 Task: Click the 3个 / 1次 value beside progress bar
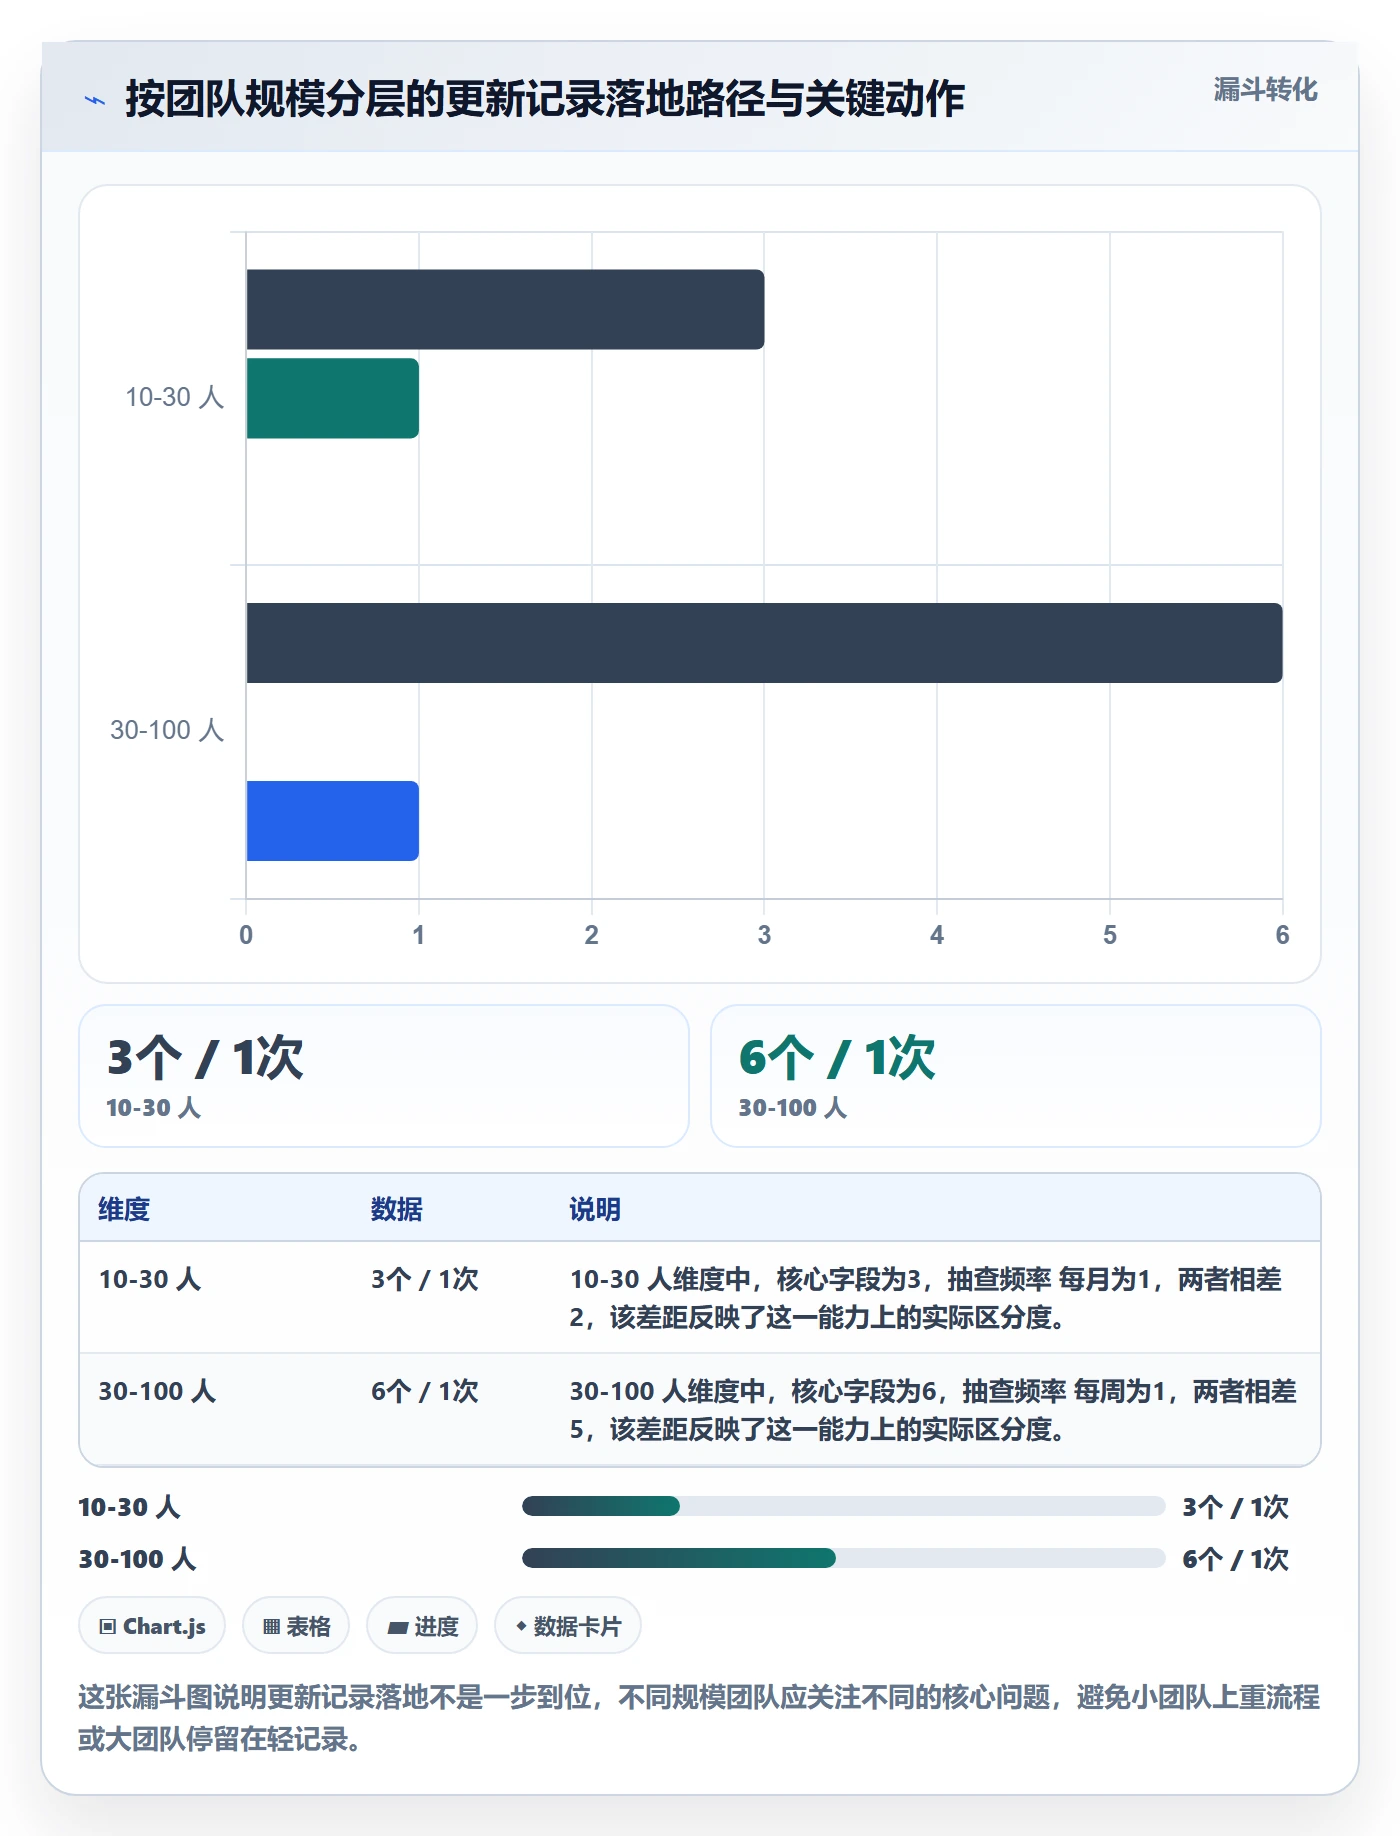coord(1235,1507)
